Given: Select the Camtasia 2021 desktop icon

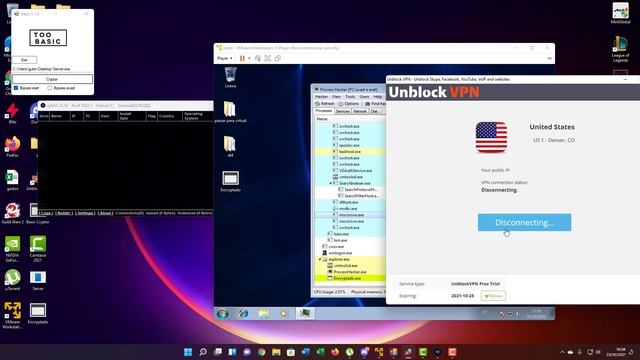Looking at the screenshot, I should tap(38, 249).
